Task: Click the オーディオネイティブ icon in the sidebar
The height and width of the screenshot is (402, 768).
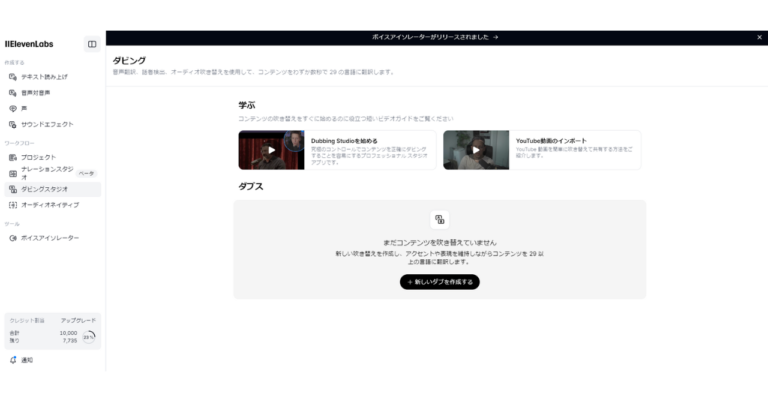Action: (13, 205)
